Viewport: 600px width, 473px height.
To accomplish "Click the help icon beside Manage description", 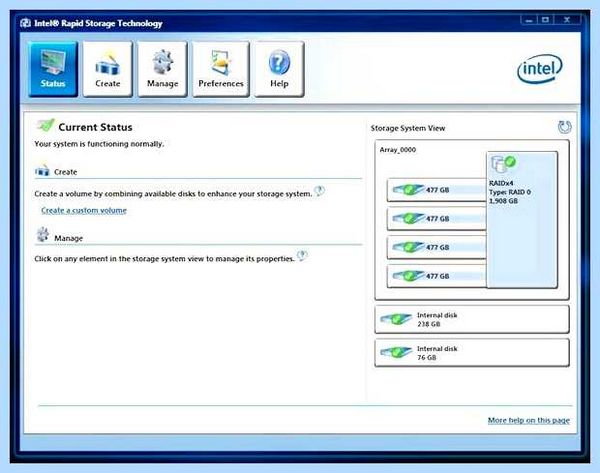I will [x=302, y=255].
